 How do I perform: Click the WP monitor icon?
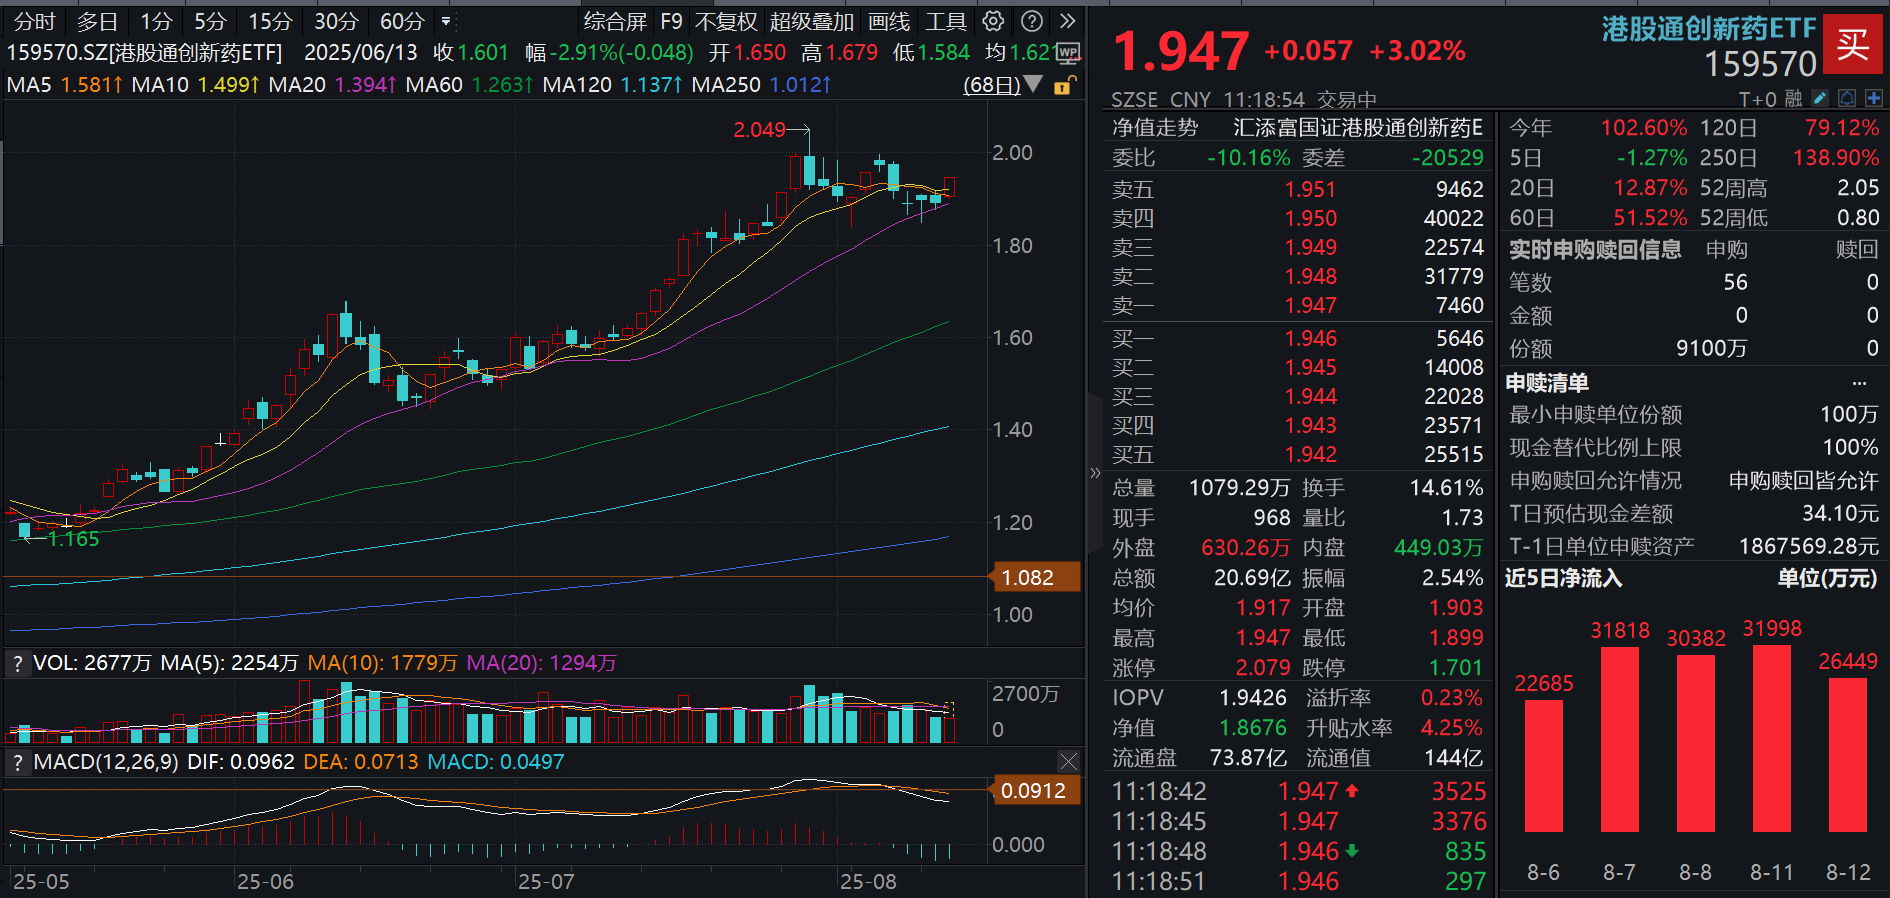[1068, 52]
